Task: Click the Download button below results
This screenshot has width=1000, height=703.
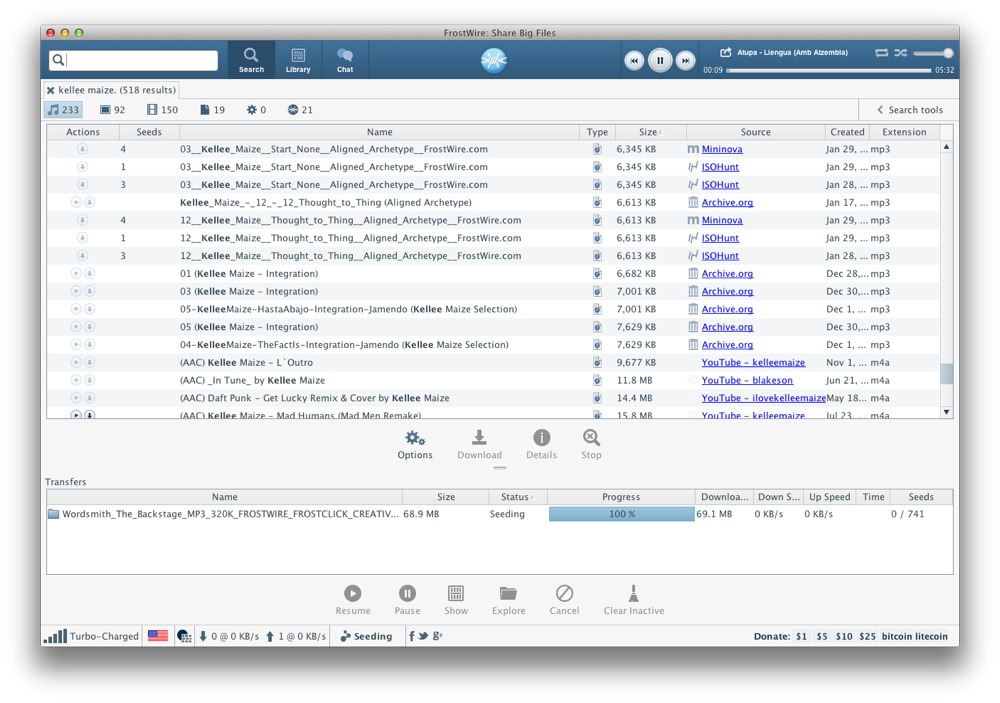Action: tap(479, 445)
